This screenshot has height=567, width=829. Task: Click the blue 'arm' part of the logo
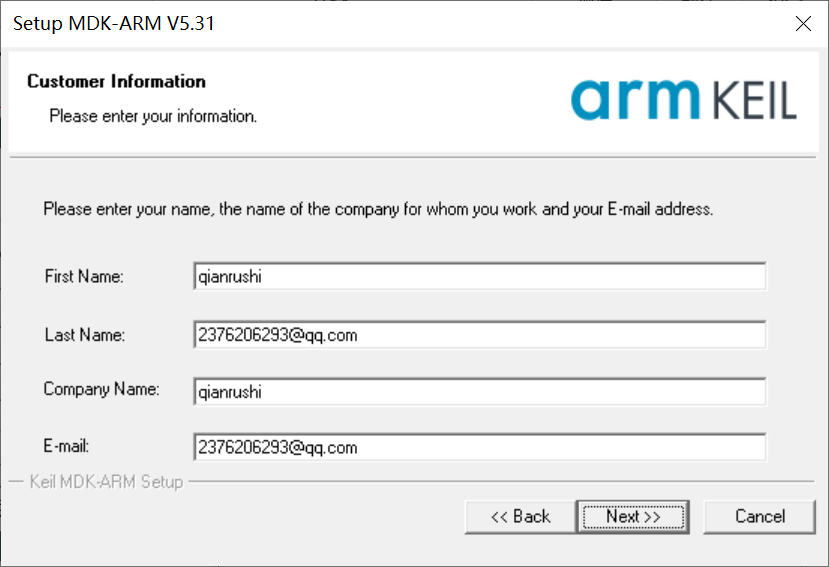coord(636,98)
